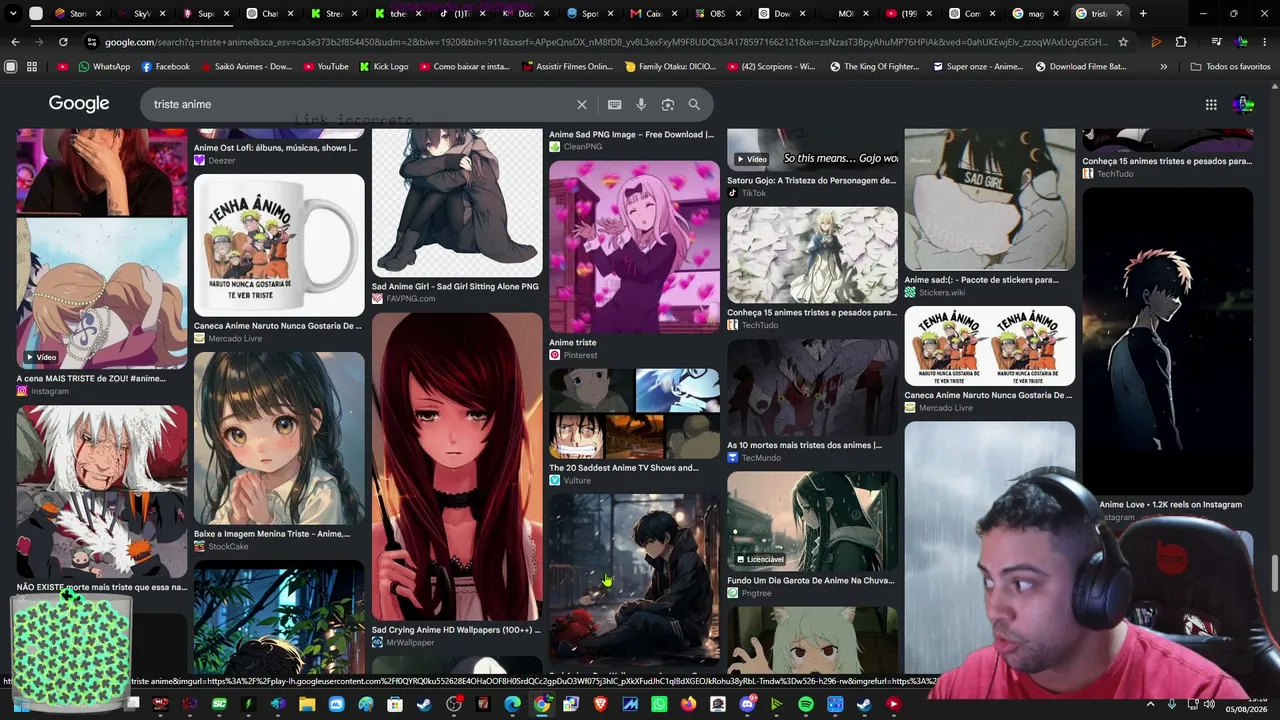1280x720 pixels.
Task: Click the page vertical scrollbar thumb
Action: 1275,574
